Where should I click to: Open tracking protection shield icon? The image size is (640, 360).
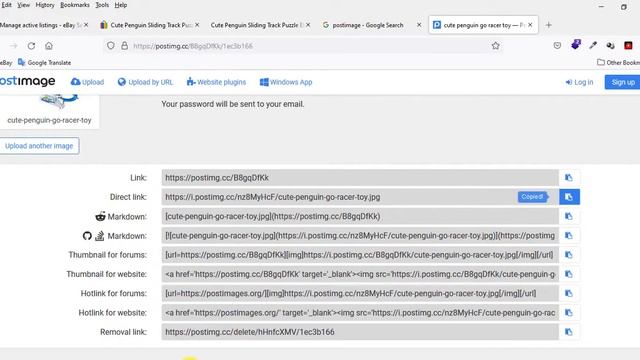[x=111, y=46]
